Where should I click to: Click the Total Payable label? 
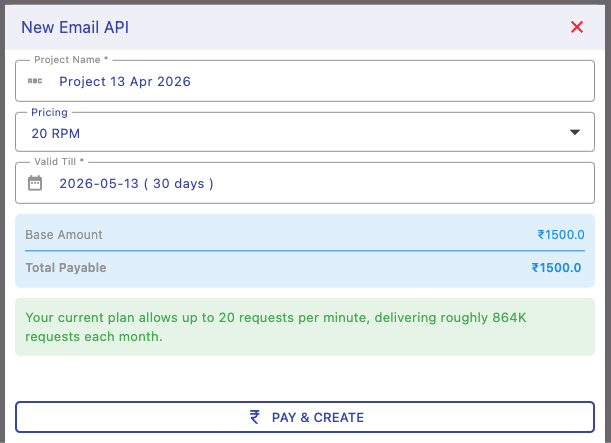[x=66, y=268]
